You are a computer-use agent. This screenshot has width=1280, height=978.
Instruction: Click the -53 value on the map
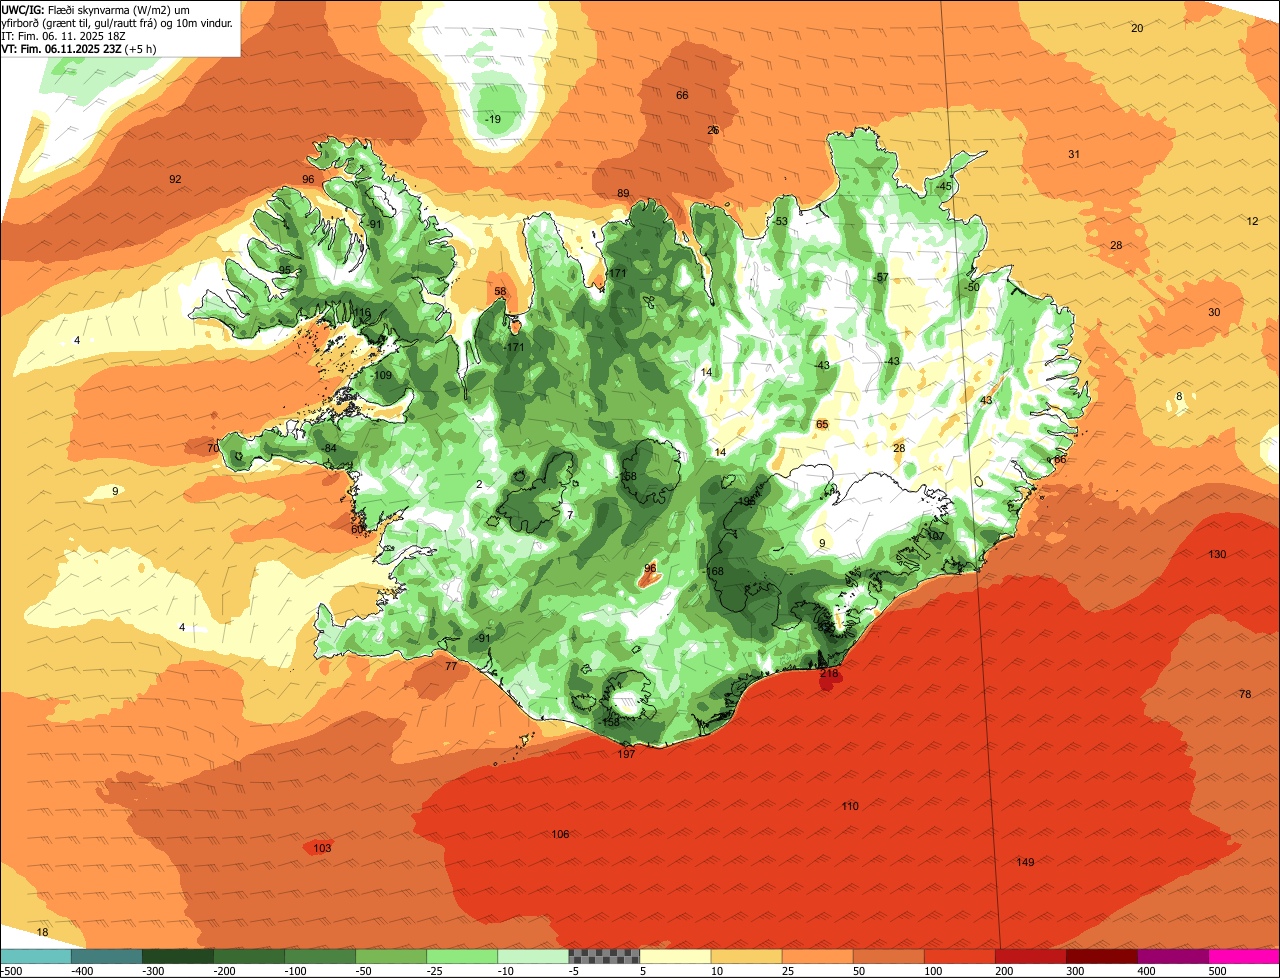780,221
